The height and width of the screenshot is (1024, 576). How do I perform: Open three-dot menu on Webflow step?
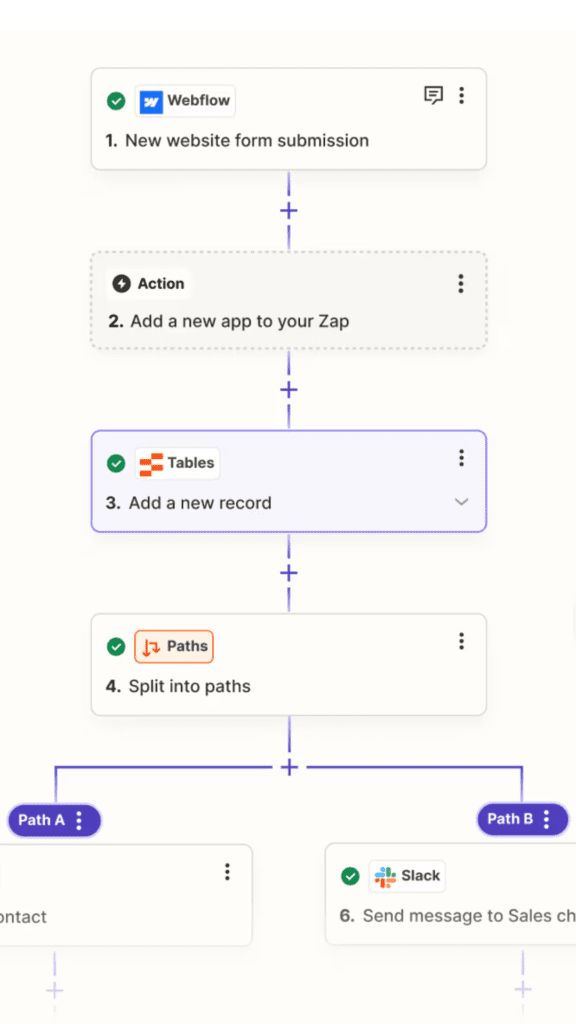point(461,95)
